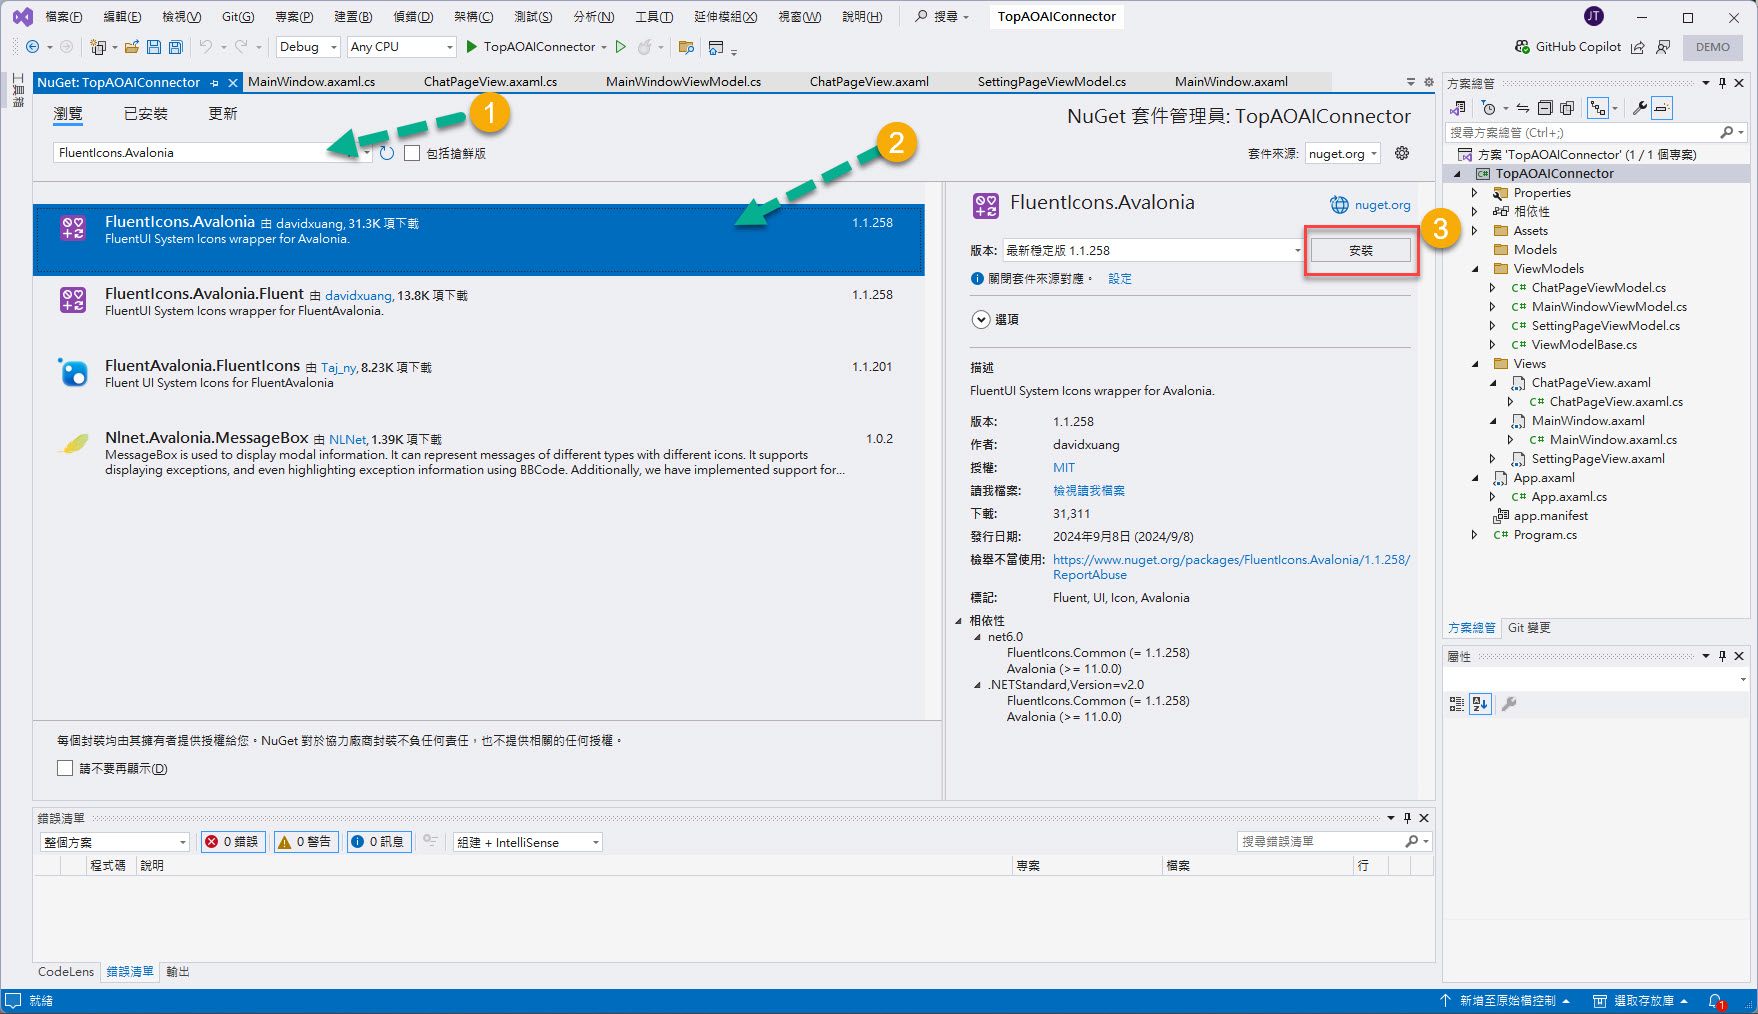Viewport: 1758px width, 1014px height.
Task: Open Properties wrench in Solution Explorer toolbar
Action: point(1640,108)
